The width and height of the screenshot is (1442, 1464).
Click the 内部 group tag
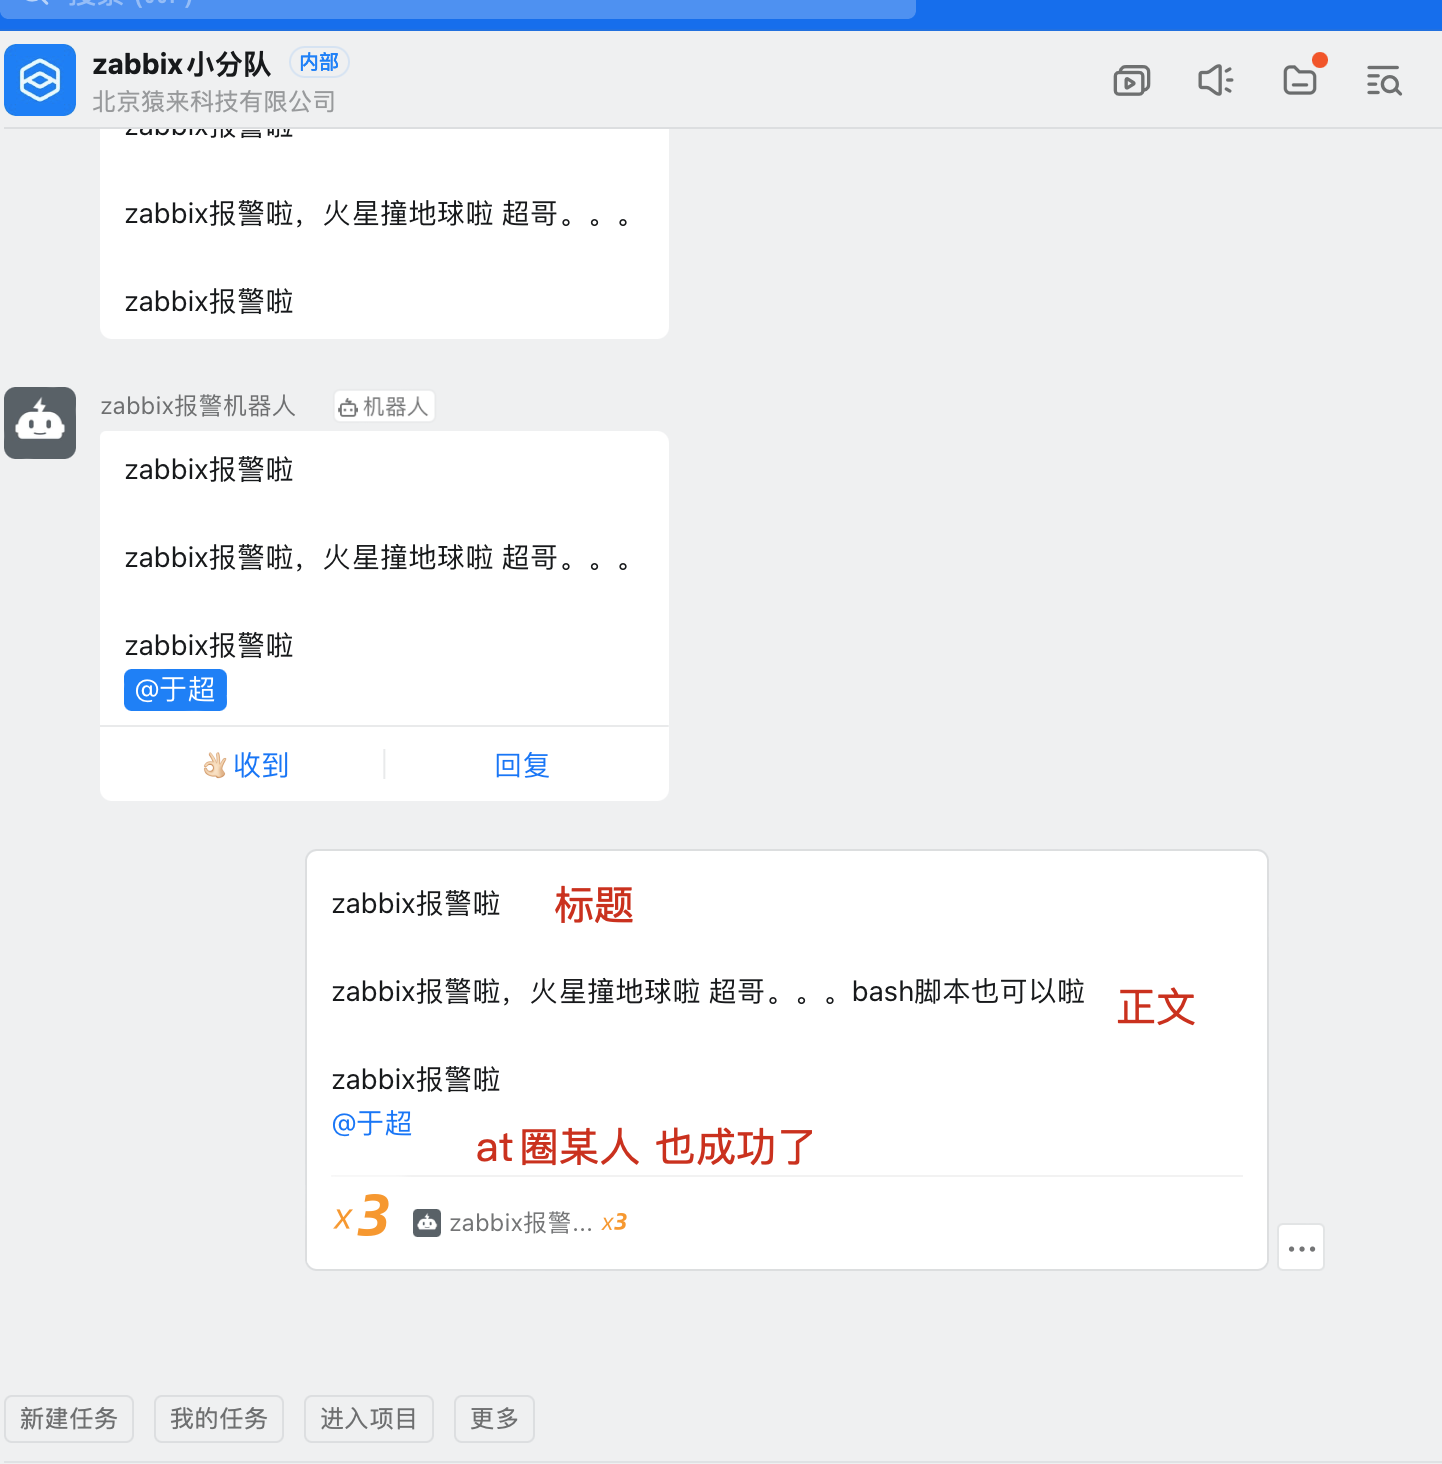(319, 62)
